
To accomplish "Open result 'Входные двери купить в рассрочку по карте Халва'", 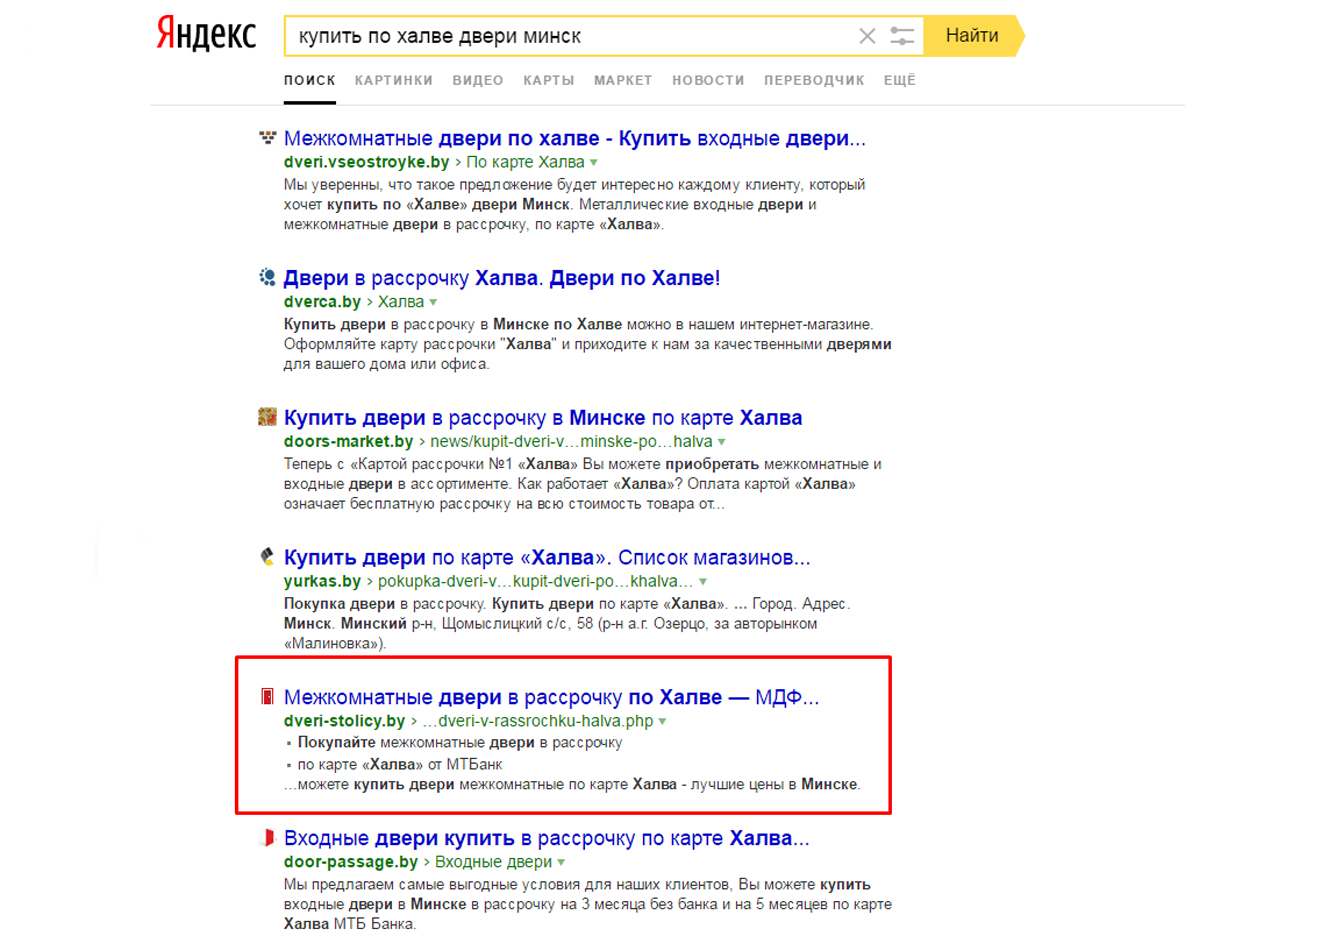I will tap(547, 838).
